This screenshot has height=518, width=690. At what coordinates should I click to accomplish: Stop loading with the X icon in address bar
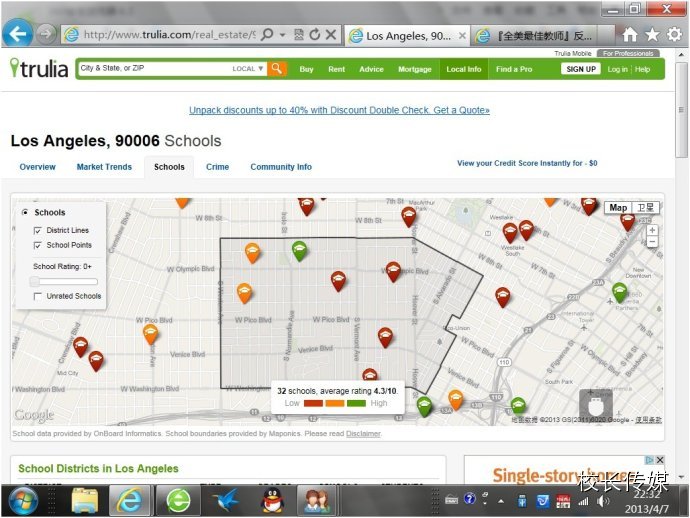click(x=331, y=34)
